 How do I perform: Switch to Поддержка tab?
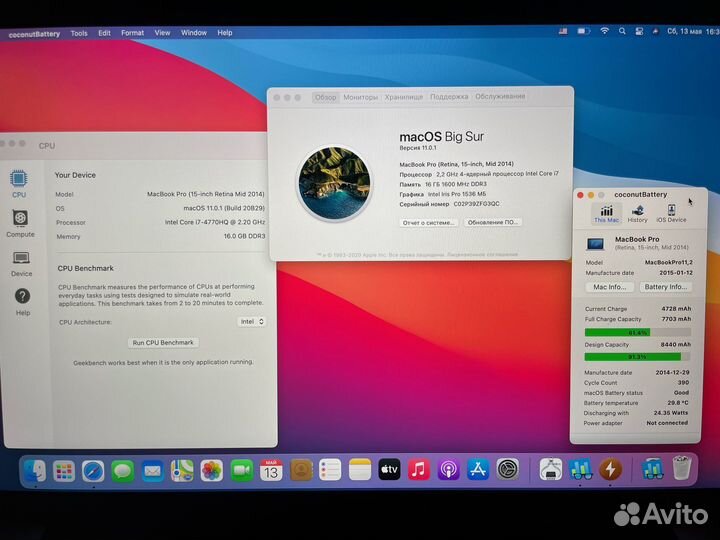(449, 96)
